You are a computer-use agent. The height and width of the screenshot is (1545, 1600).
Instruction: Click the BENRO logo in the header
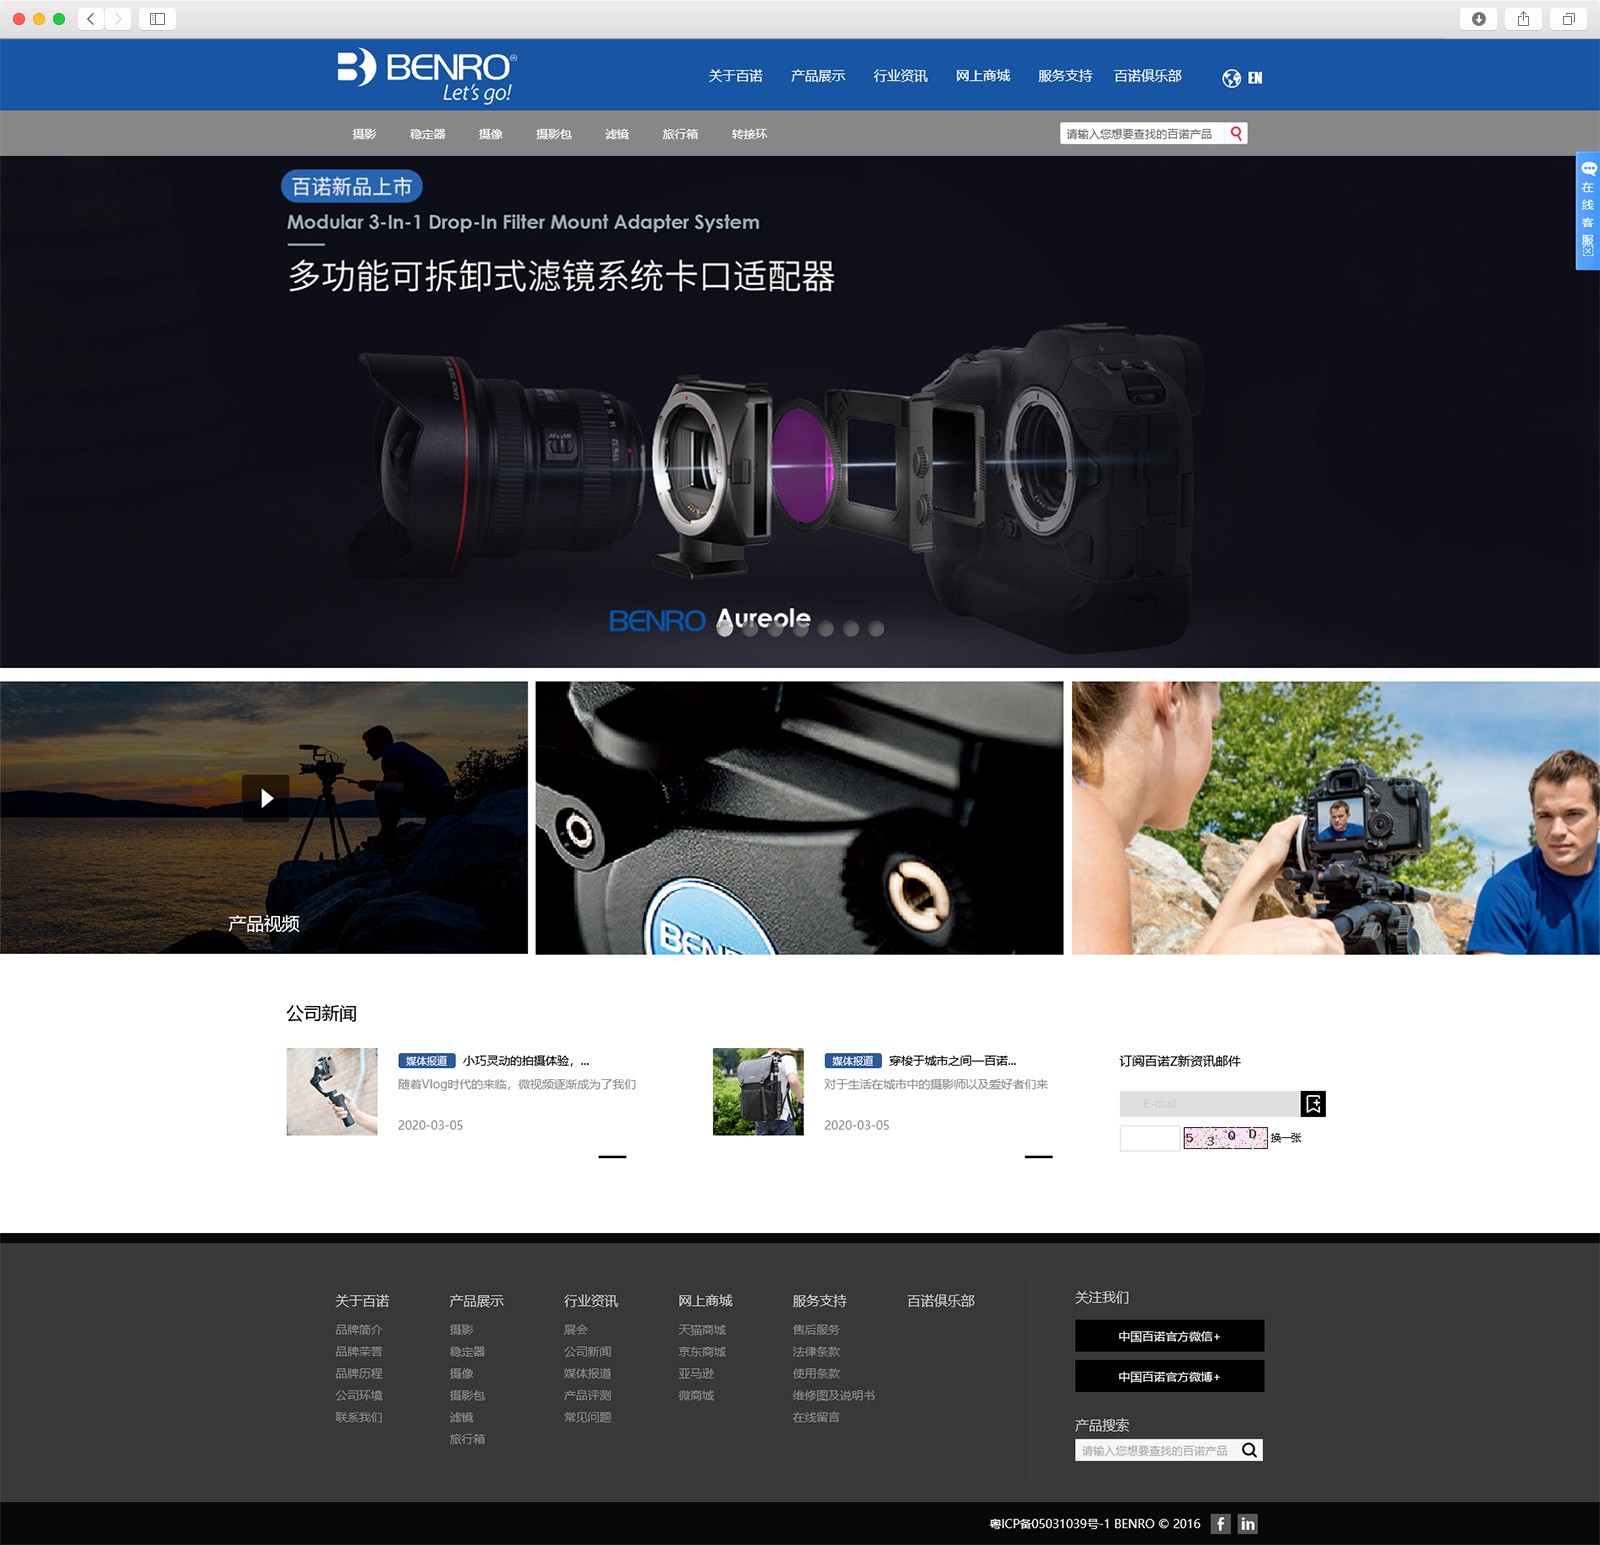pos(427,75)
